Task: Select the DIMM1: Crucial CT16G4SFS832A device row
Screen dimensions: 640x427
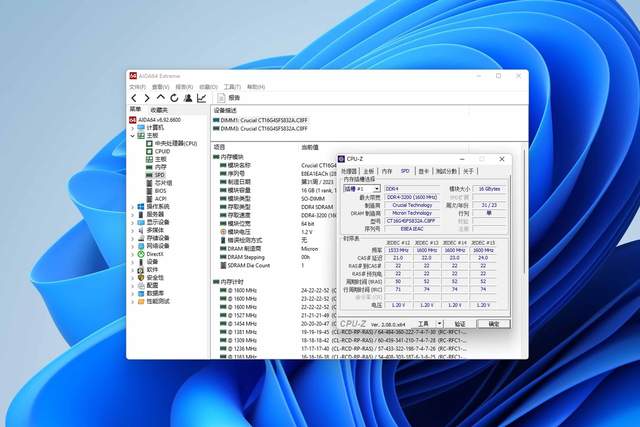Action: click(261, 120)
